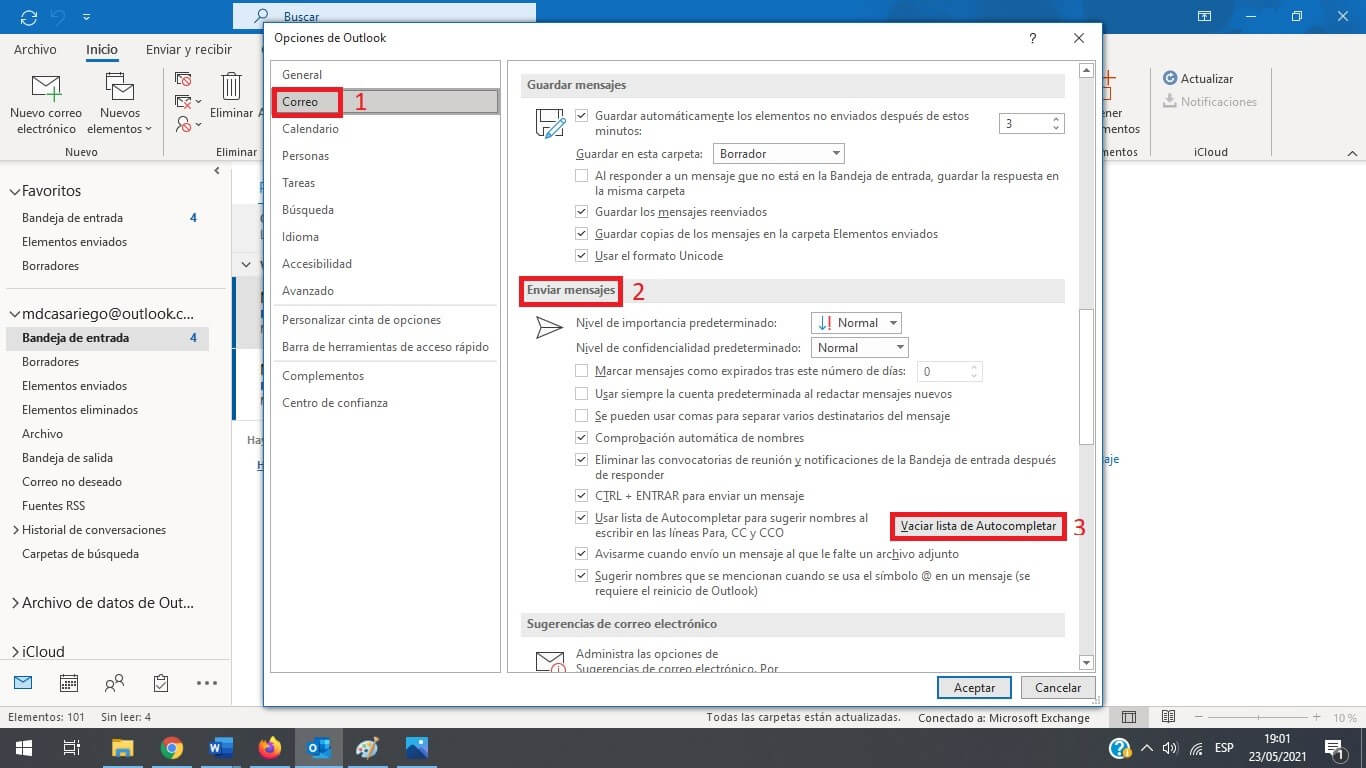Open Firefox from the taskbar
This screenshot has height=768, width=1366.
(270, 748)
